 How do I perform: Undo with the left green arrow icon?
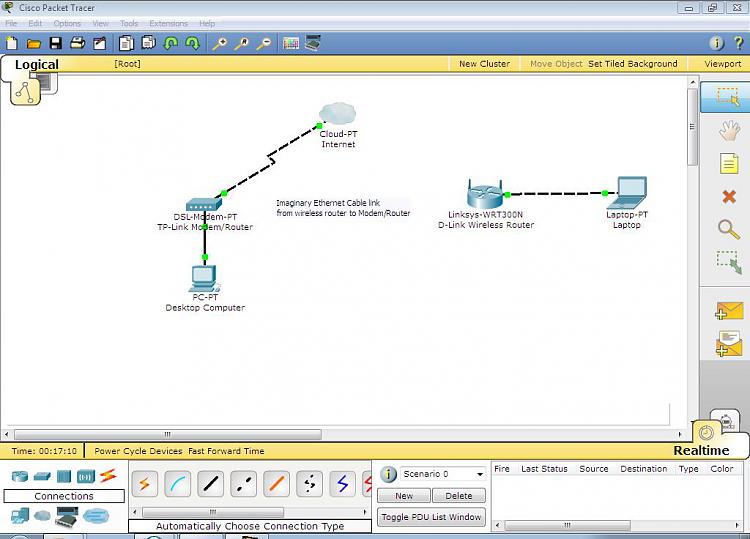[171, 44]
